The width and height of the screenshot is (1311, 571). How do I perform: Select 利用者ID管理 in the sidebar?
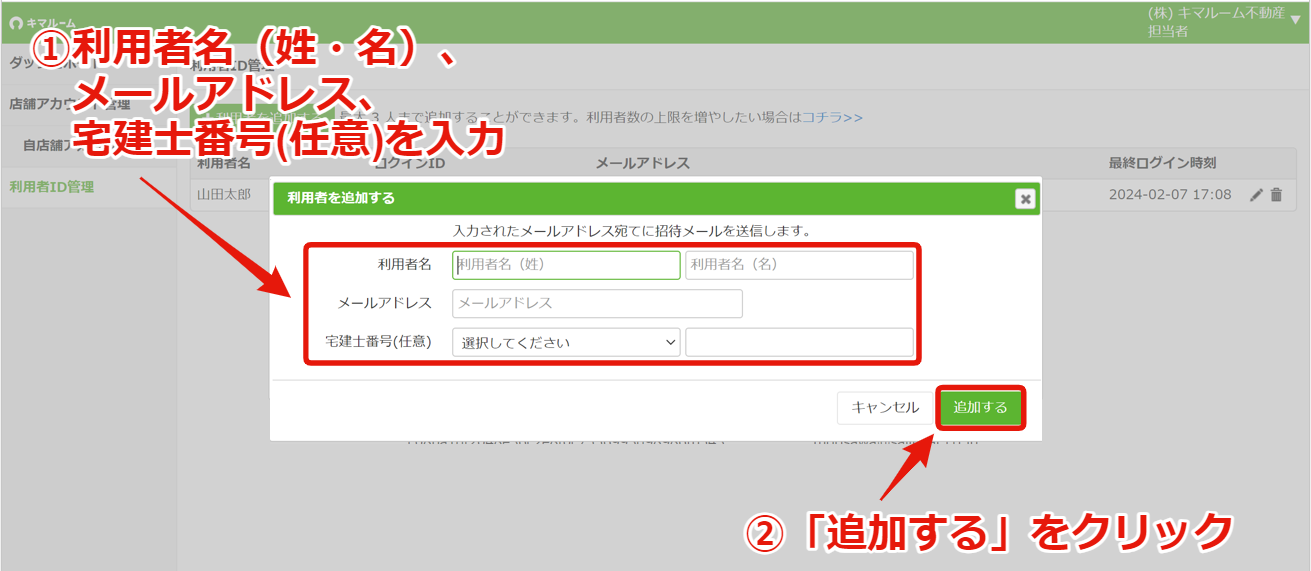[52, 186]
